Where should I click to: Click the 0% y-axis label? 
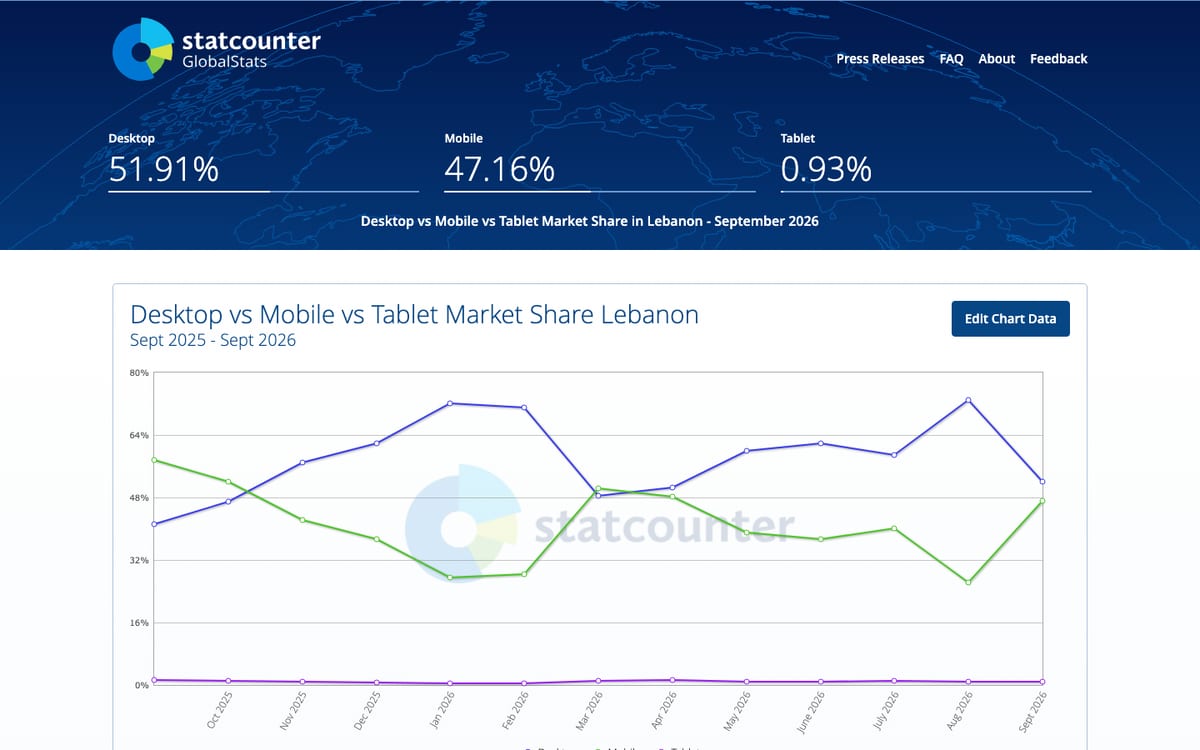tap(141, 685)
